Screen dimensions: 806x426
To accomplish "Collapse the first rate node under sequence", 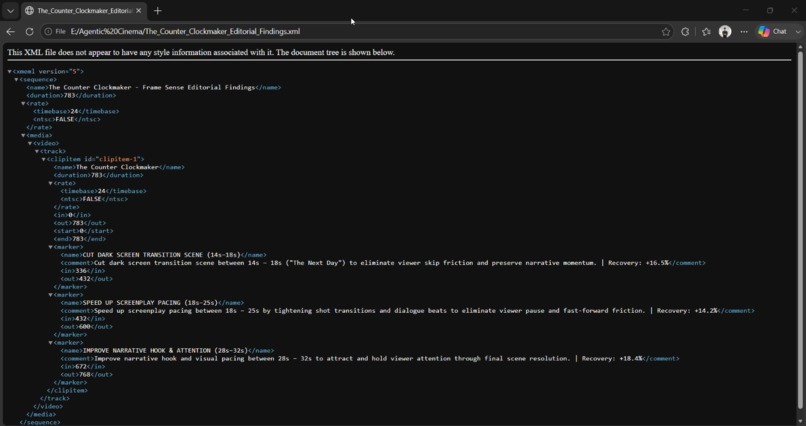I will click(23, 103).
